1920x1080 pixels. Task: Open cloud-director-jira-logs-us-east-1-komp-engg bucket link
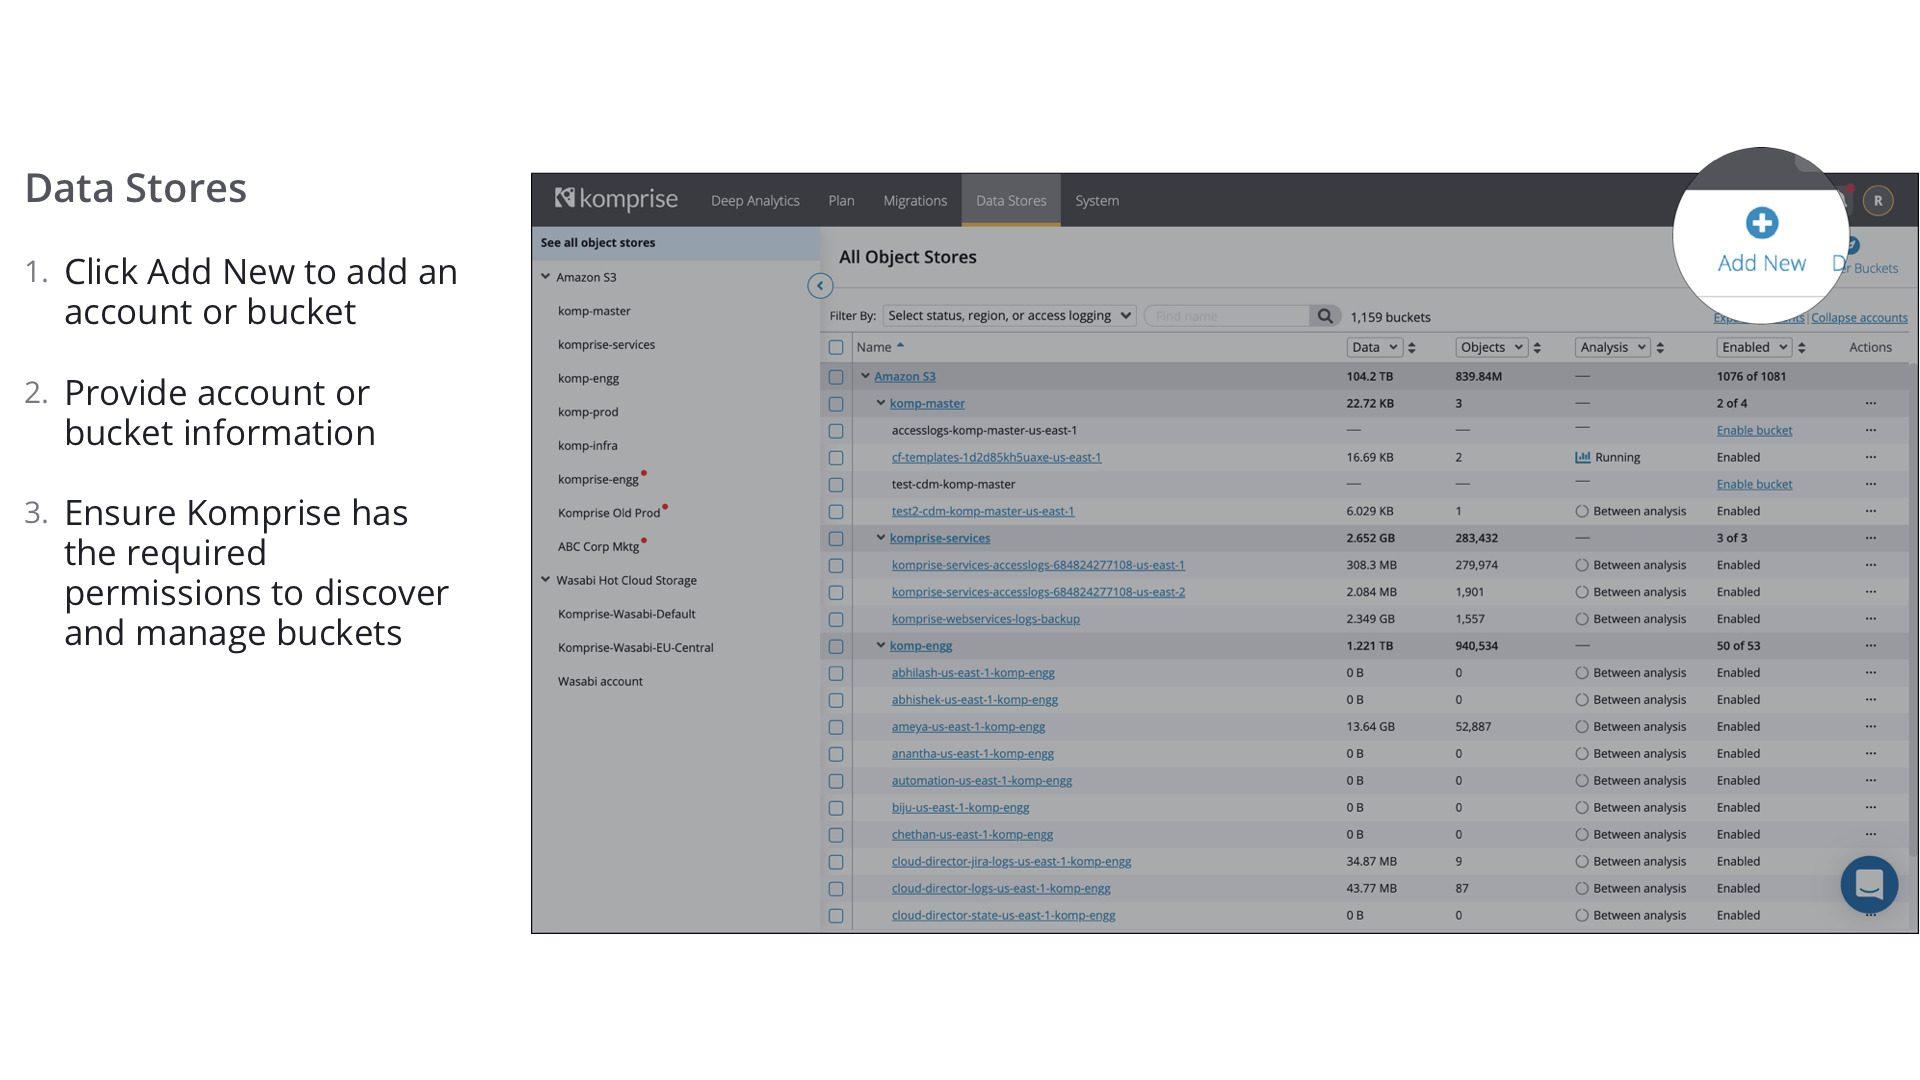click(x=1011, y=862)
